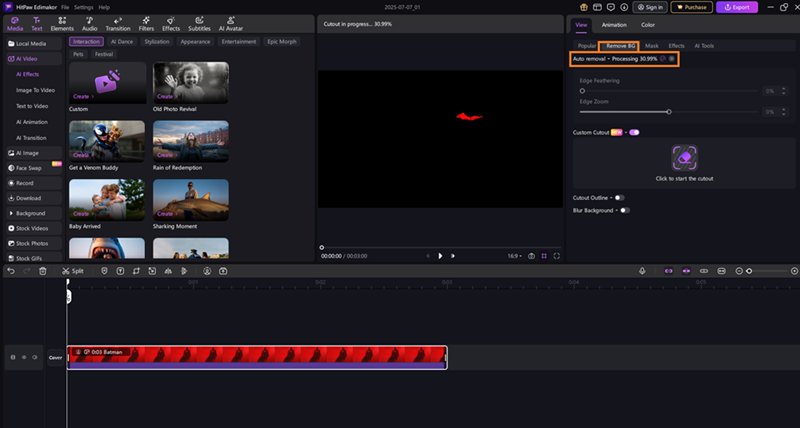Open Local Media in sidebar

coord(34,44)
